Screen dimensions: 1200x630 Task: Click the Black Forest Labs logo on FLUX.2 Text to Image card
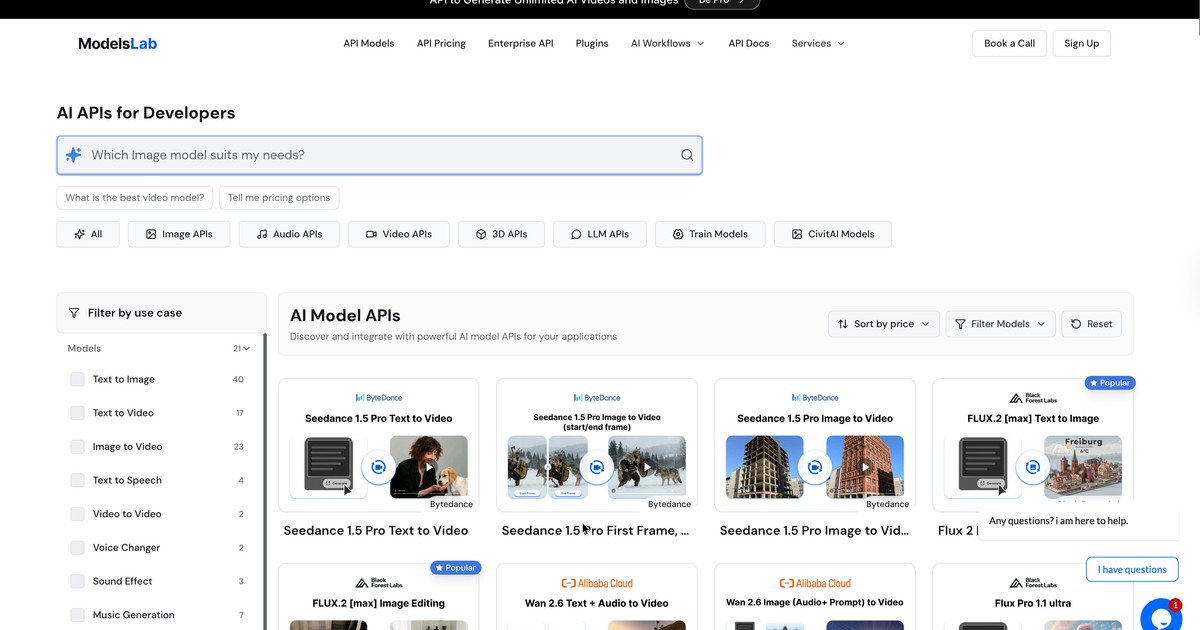tap(1033, 398)
